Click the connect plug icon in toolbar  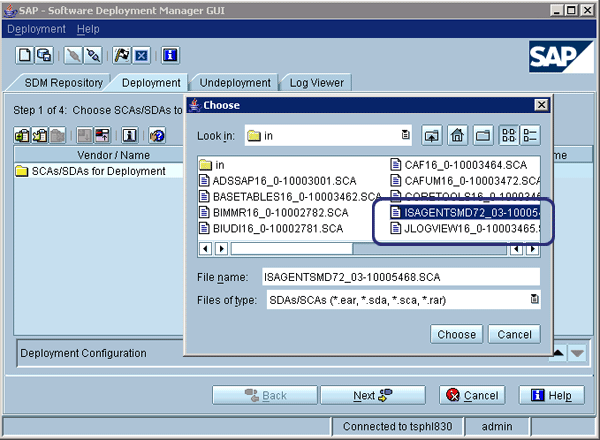74,55
